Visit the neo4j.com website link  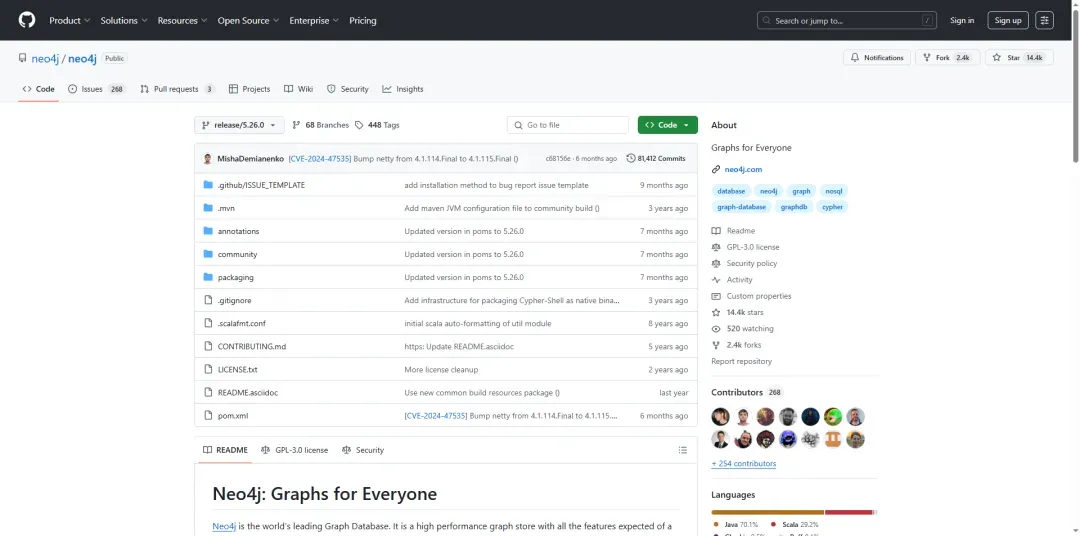[743, 169]
